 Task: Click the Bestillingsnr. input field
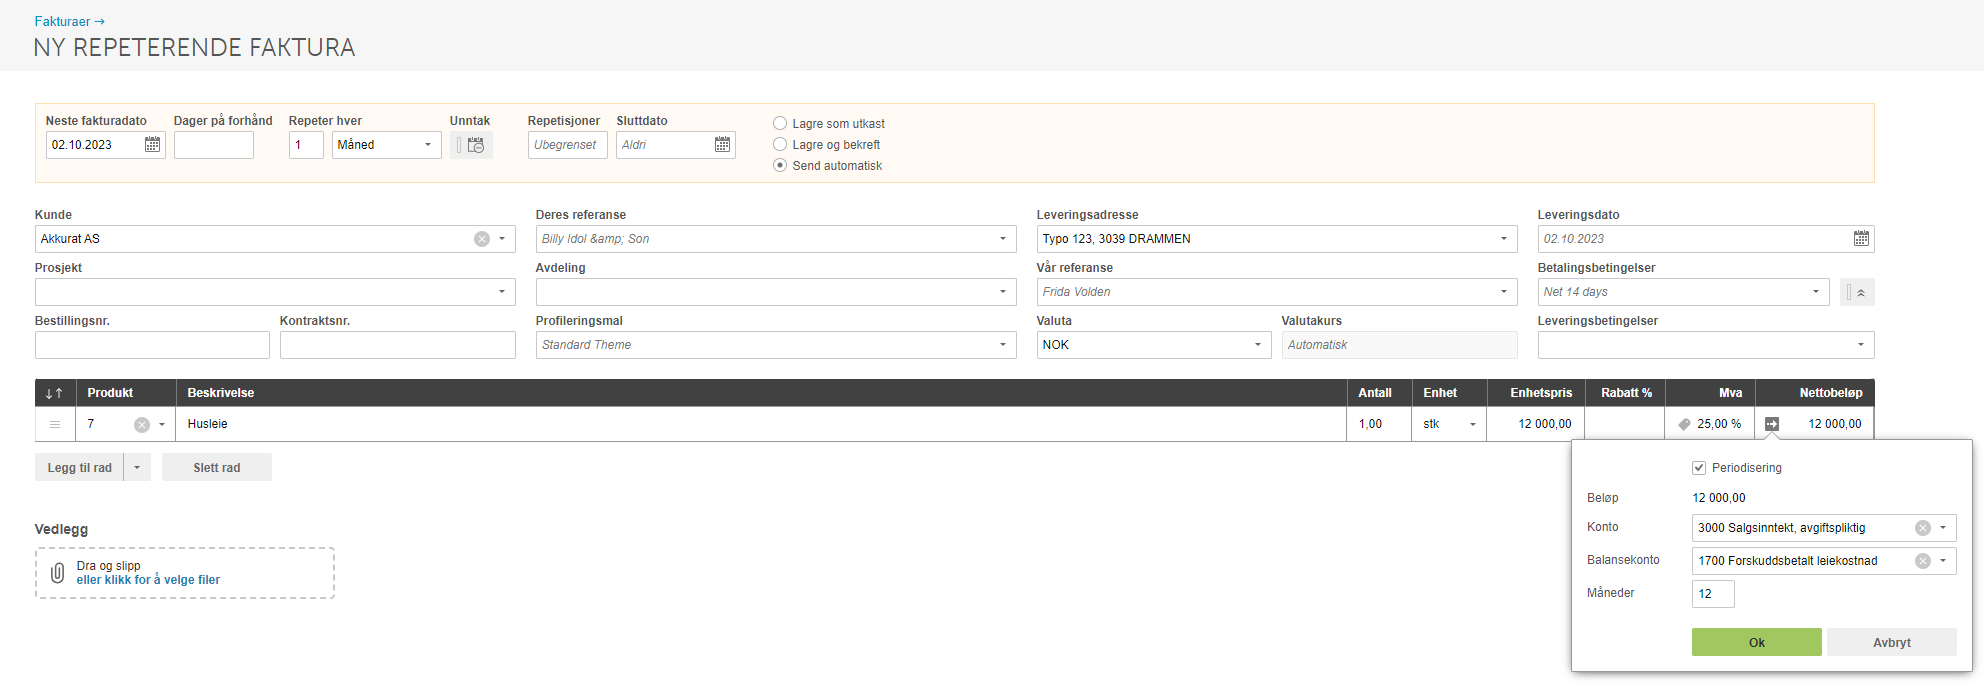(152, 345)
